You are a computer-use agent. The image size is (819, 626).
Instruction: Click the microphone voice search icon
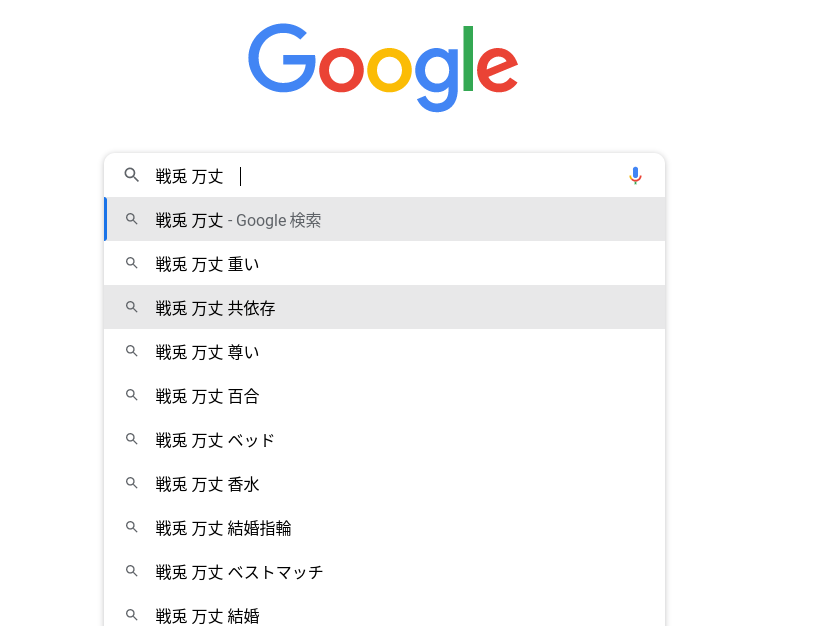coord(635,176)
